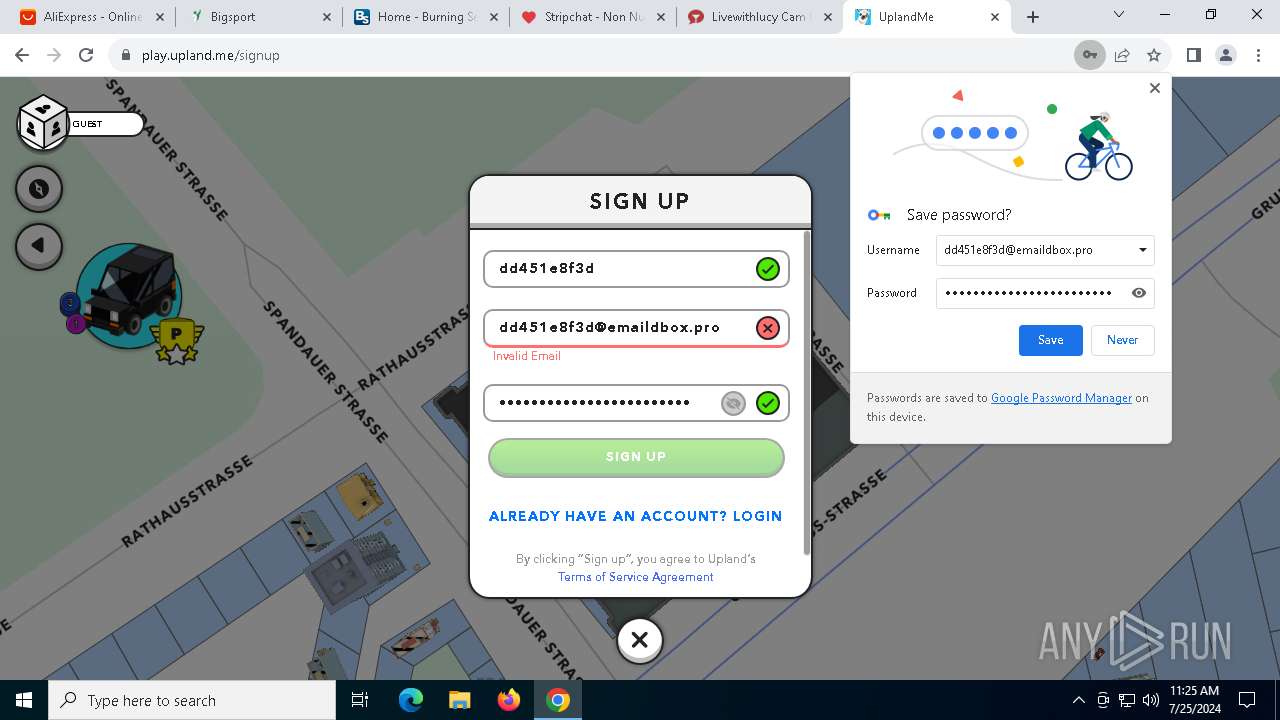The width and height of the screenshot is (1280, 720).
Task: Click the compass button on the map
Action: coord(39,189)
